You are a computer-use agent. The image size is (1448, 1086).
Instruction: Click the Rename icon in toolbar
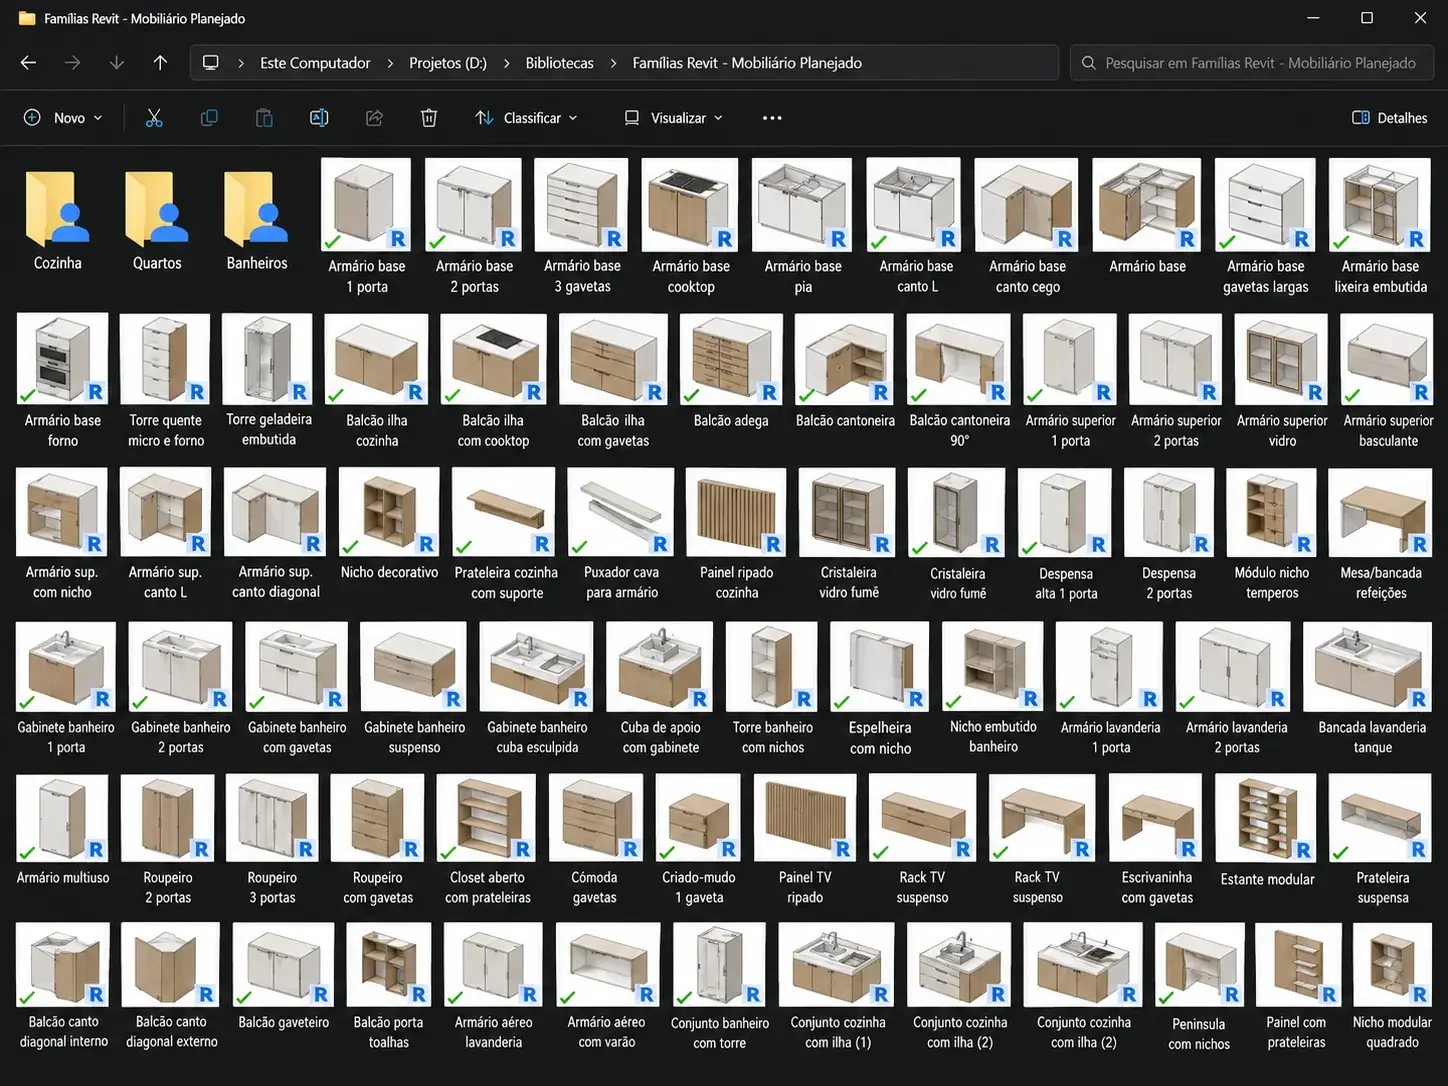319,118
